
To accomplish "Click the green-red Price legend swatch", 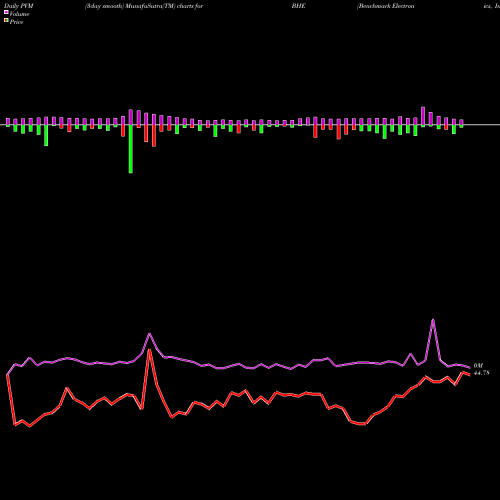I will (x=6, y=21).
